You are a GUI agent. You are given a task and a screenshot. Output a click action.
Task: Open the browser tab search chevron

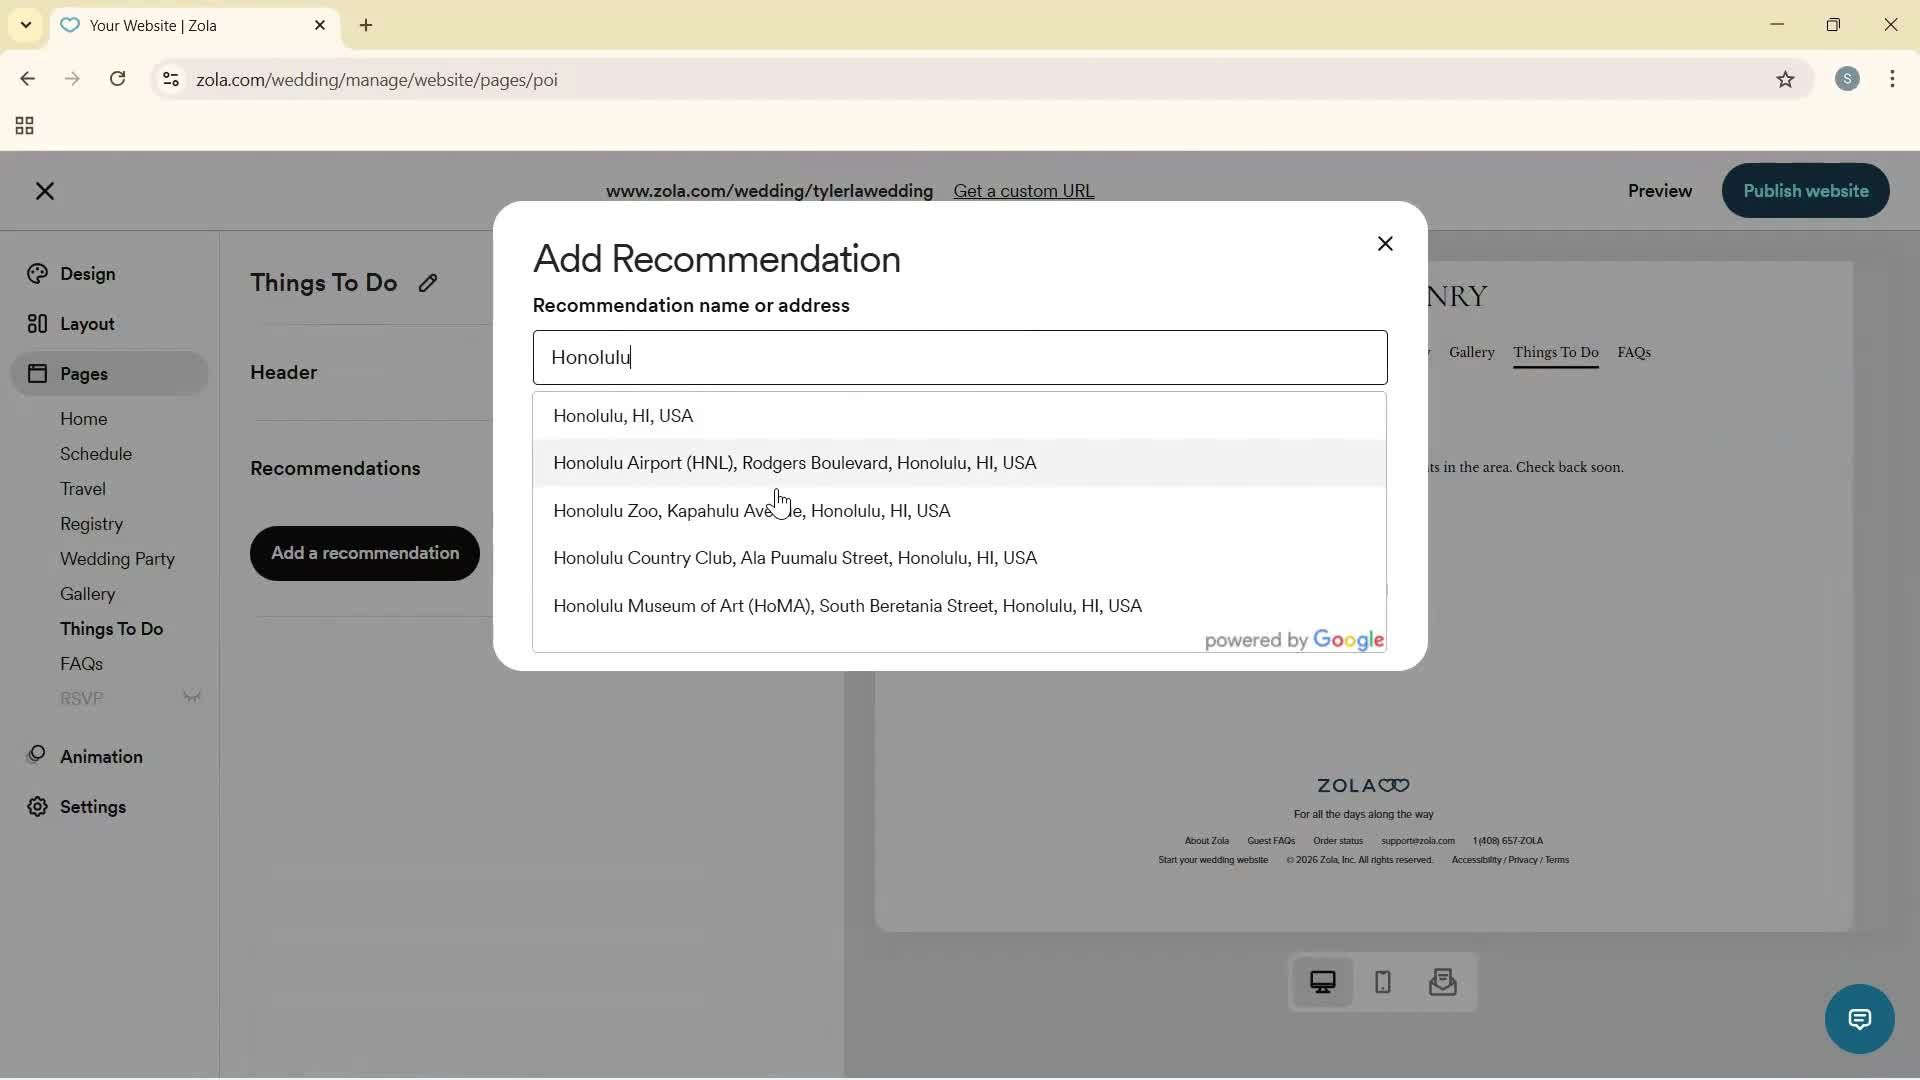point(25,25)
